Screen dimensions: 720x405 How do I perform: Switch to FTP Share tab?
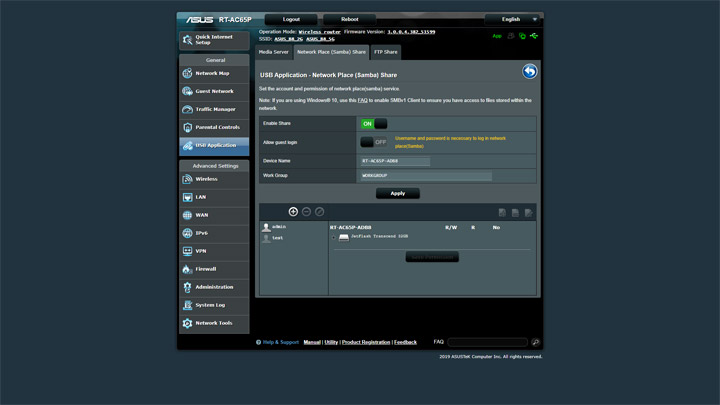click(386, 52)
